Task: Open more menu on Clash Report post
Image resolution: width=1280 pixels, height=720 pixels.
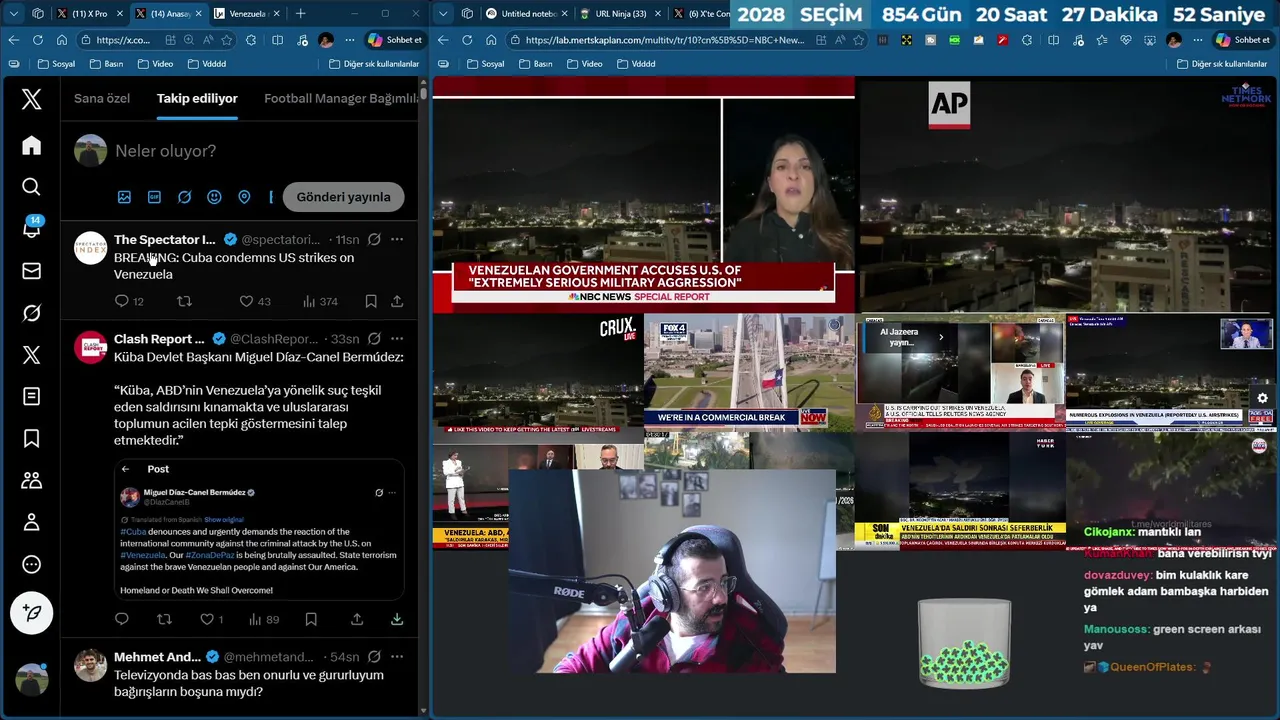Action: 397,339
